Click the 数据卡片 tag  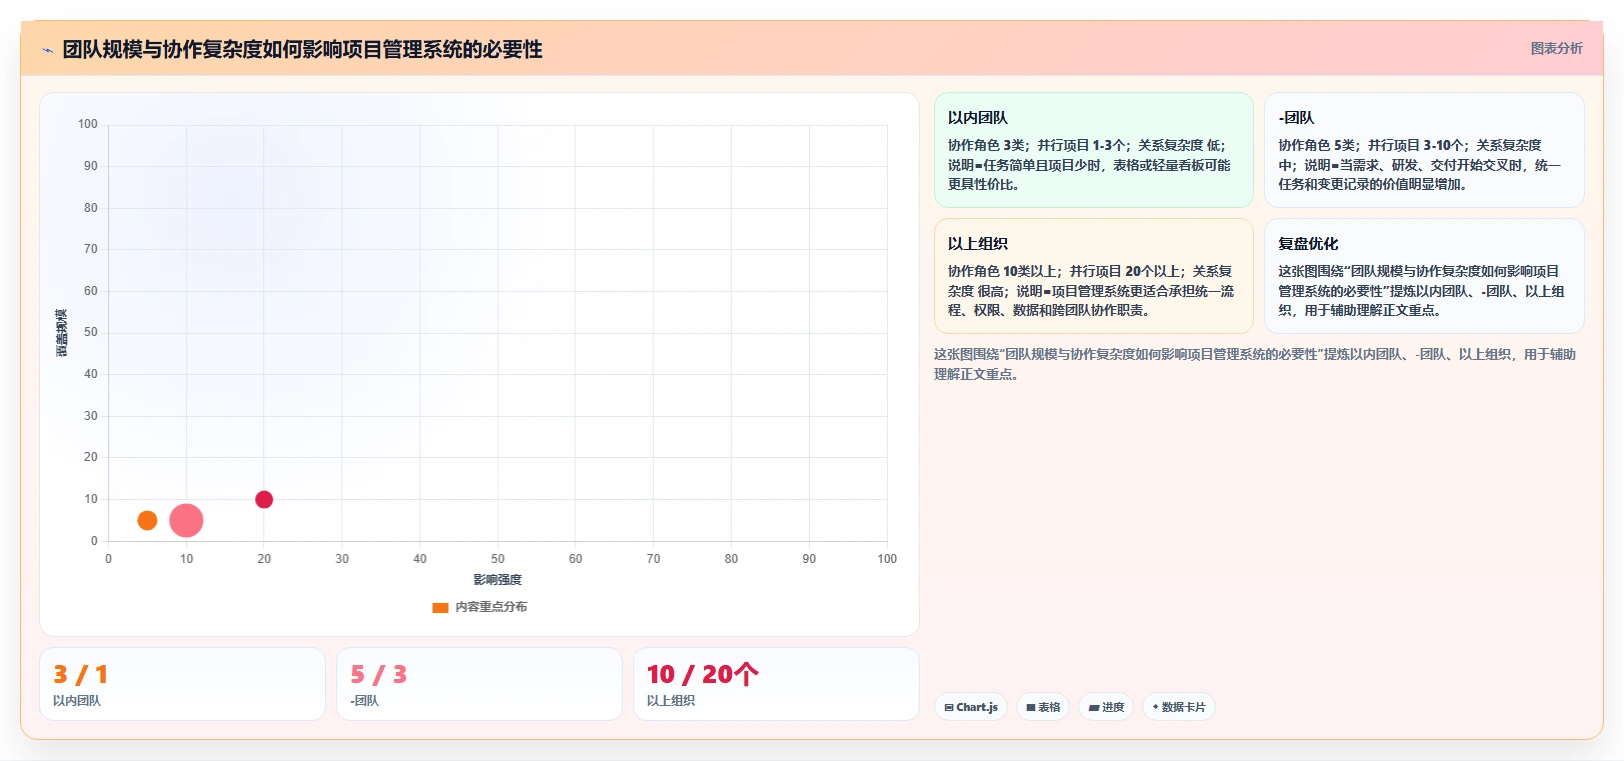pyautogui.click(x=1179, y=707)
